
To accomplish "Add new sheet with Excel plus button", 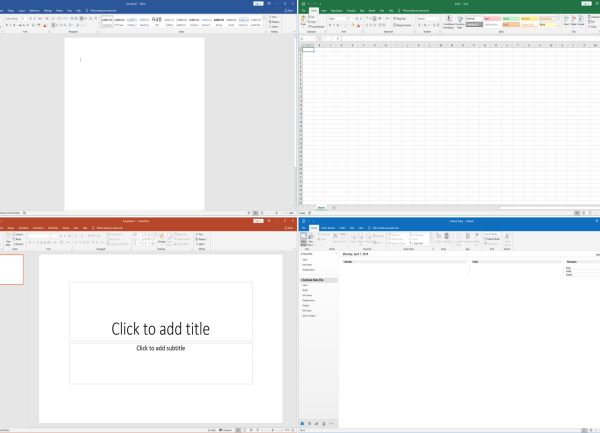I will coord(334,208).
